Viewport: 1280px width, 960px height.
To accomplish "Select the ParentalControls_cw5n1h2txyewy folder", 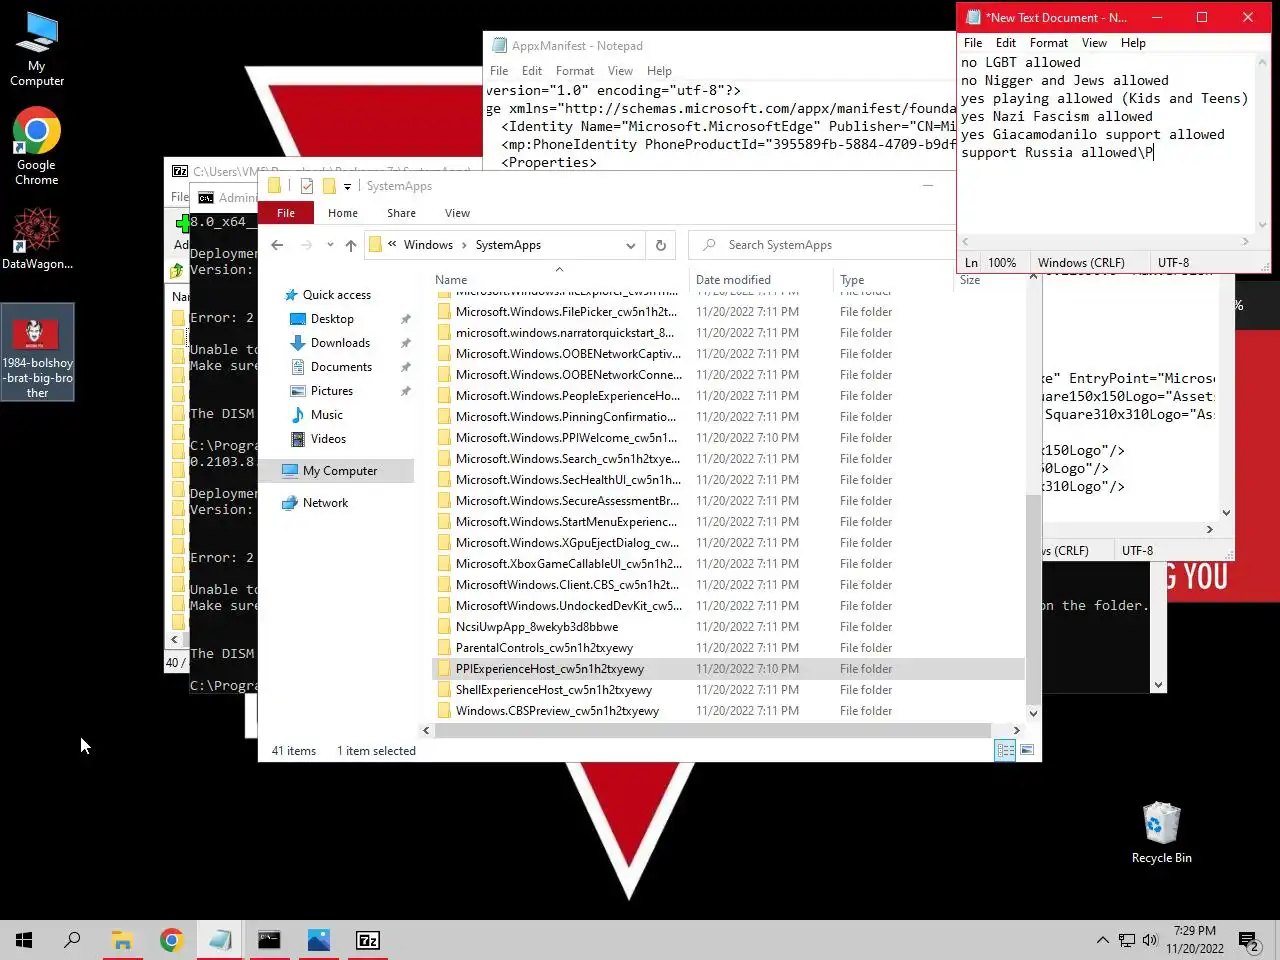I will 730,648.
